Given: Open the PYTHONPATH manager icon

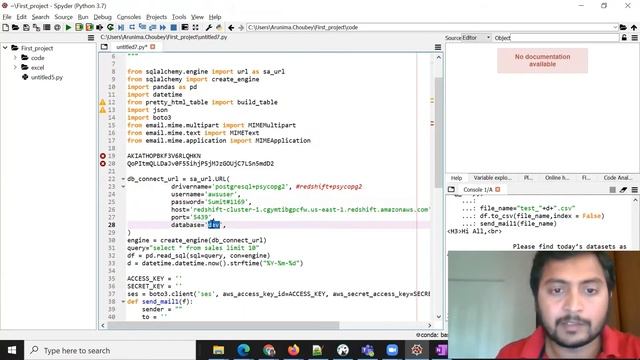Looking at the screenshot, I should (219, 27).
